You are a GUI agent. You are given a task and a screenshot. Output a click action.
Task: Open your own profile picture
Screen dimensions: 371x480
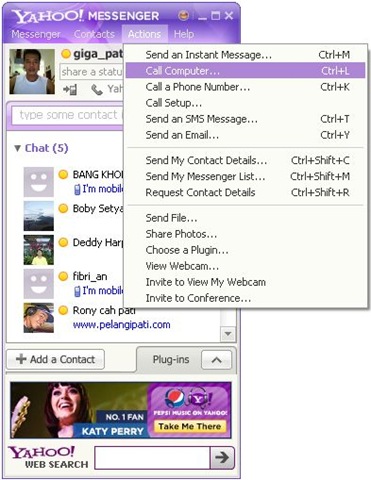pos(32,71)
